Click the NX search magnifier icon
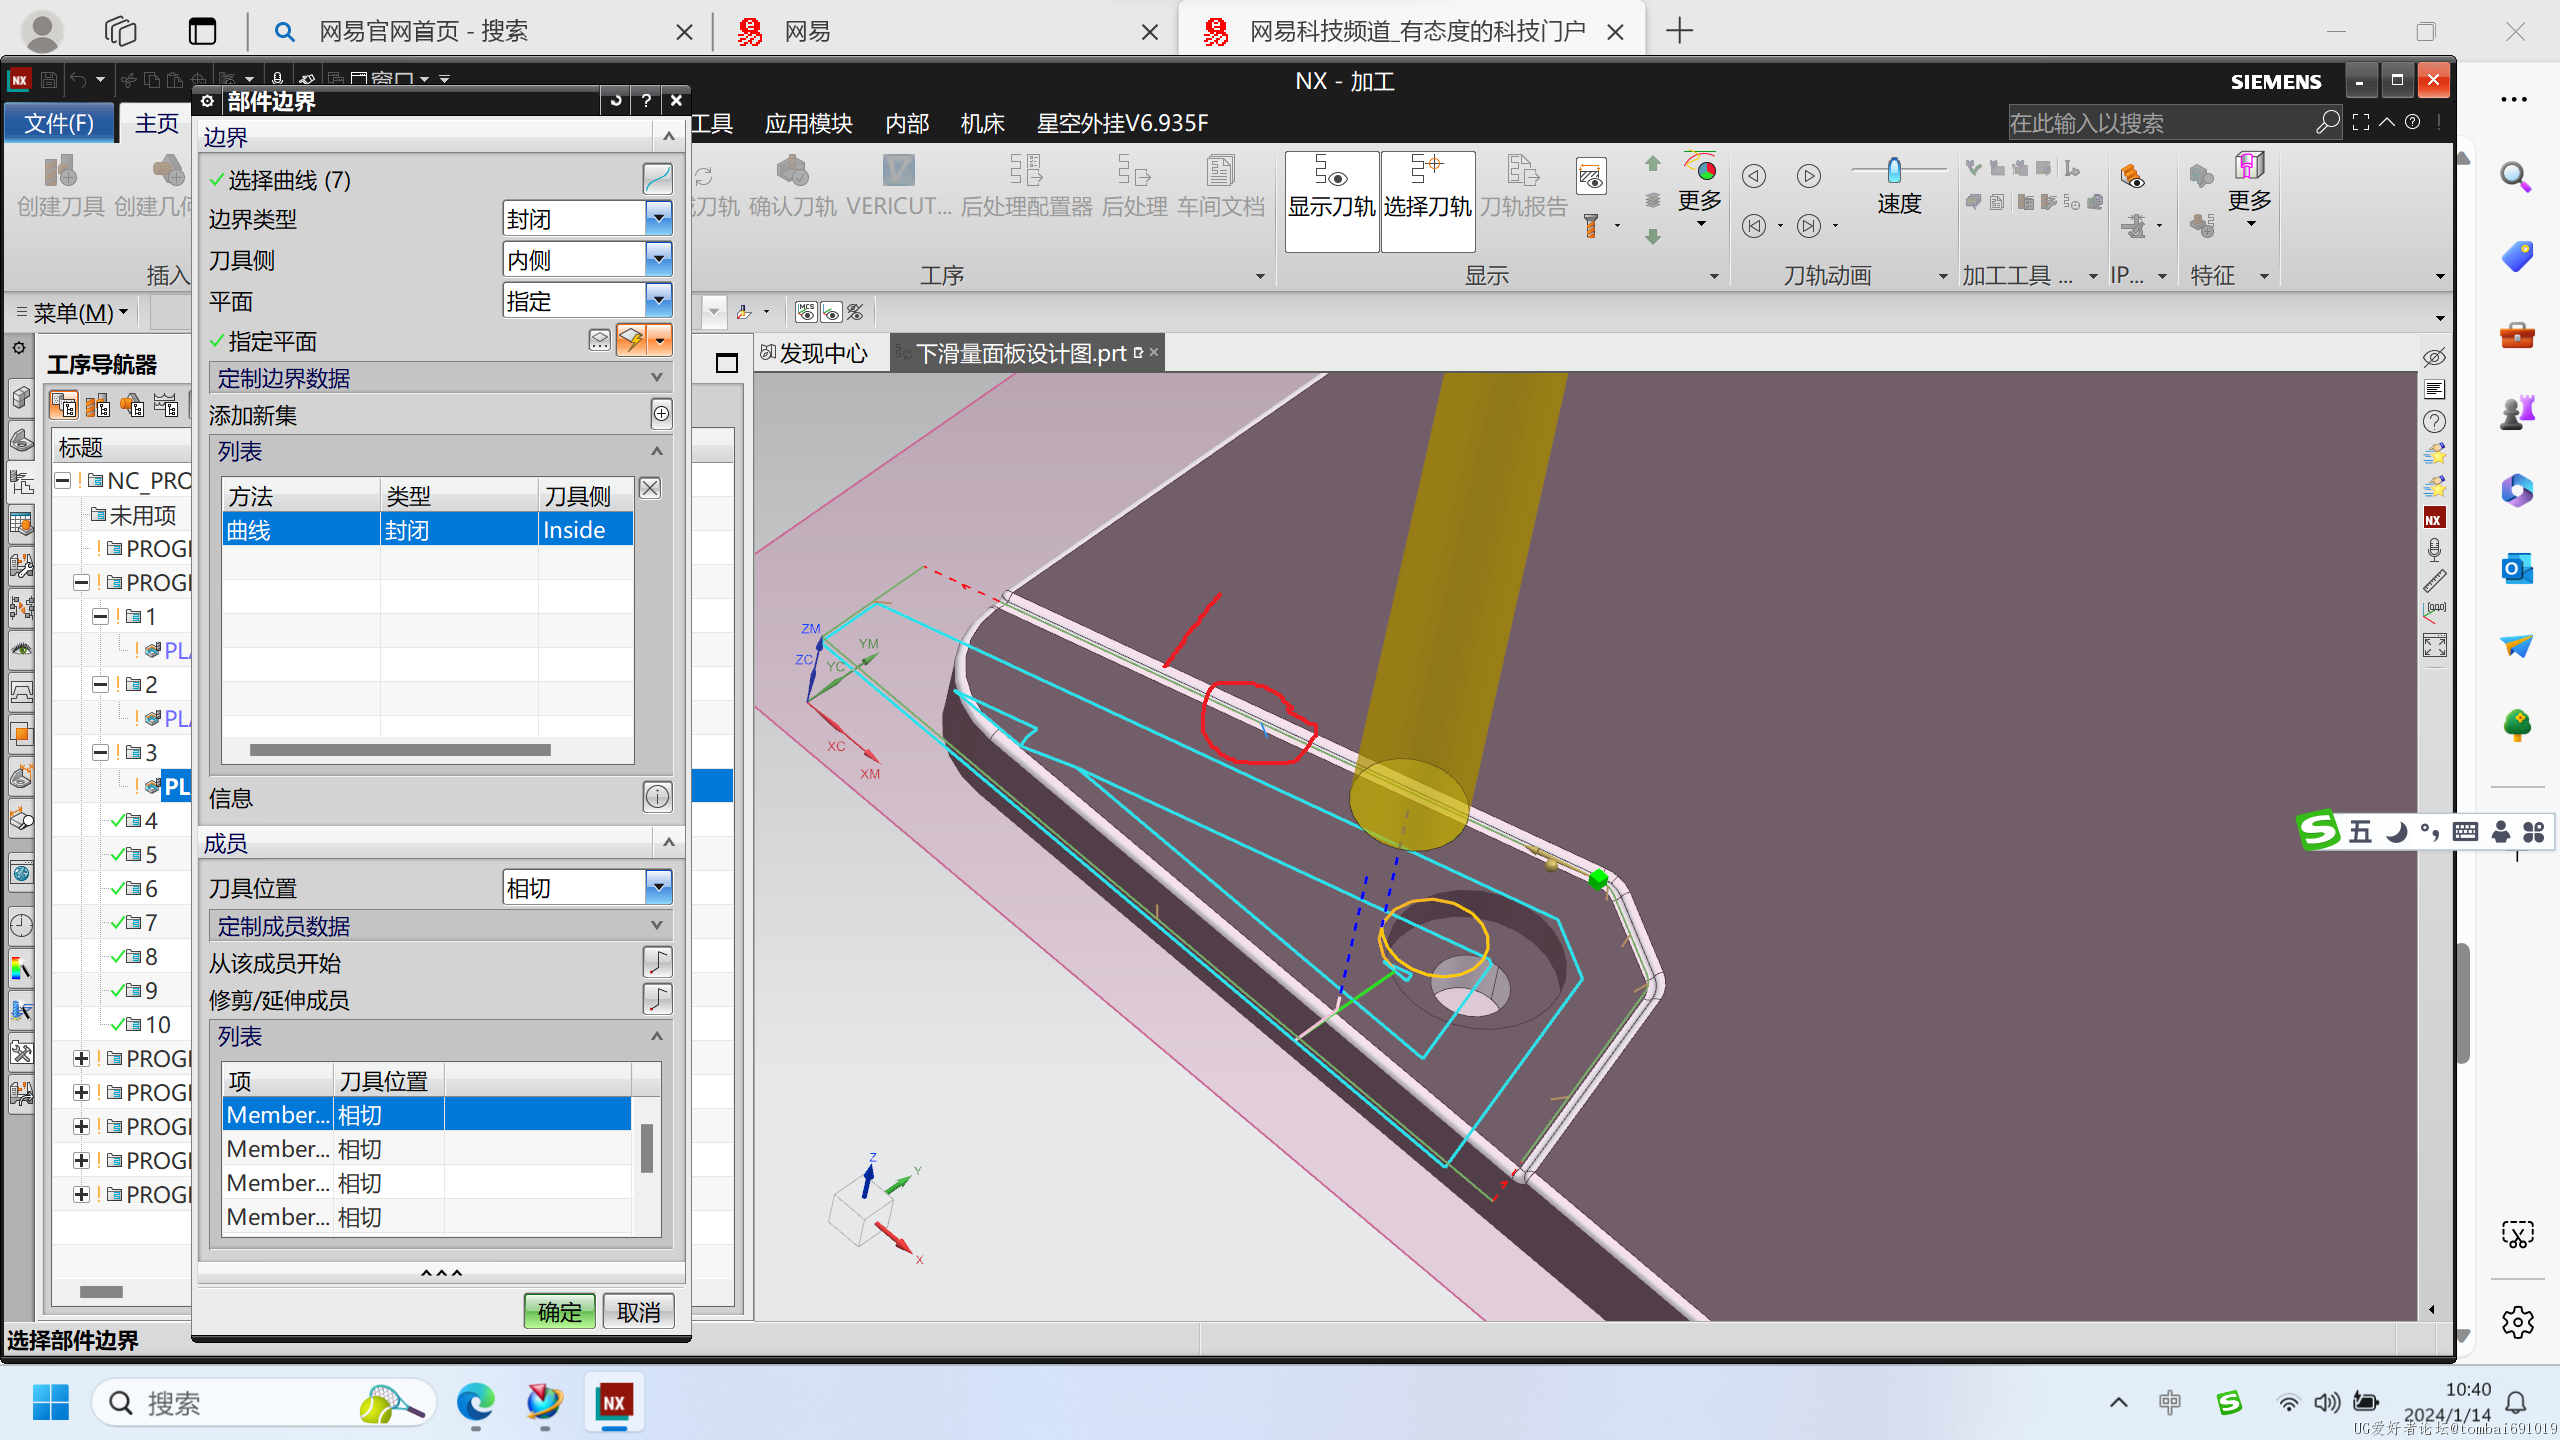 pyautogui.click(x=2327, y=122)
